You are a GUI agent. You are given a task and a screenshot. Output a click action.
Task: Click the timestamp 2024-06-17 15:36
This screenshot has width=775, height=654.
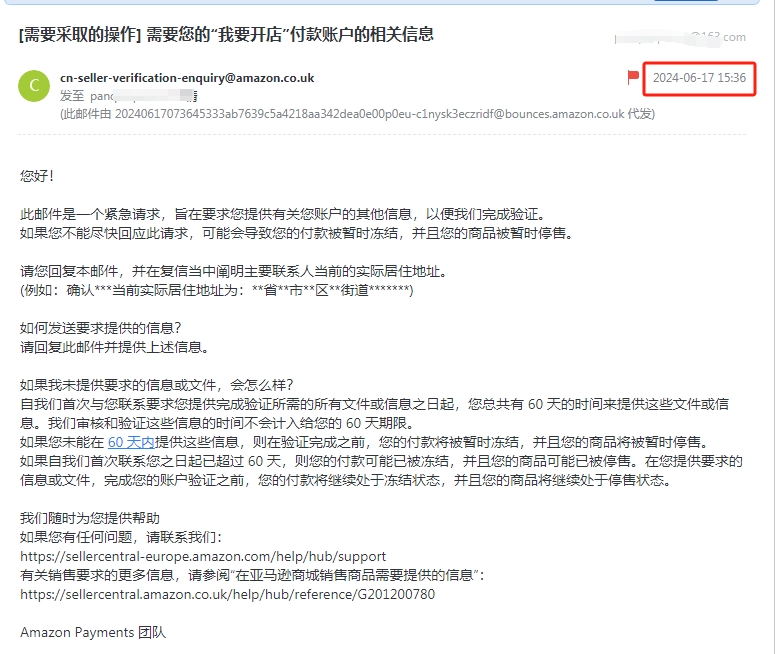pos(699,78)
